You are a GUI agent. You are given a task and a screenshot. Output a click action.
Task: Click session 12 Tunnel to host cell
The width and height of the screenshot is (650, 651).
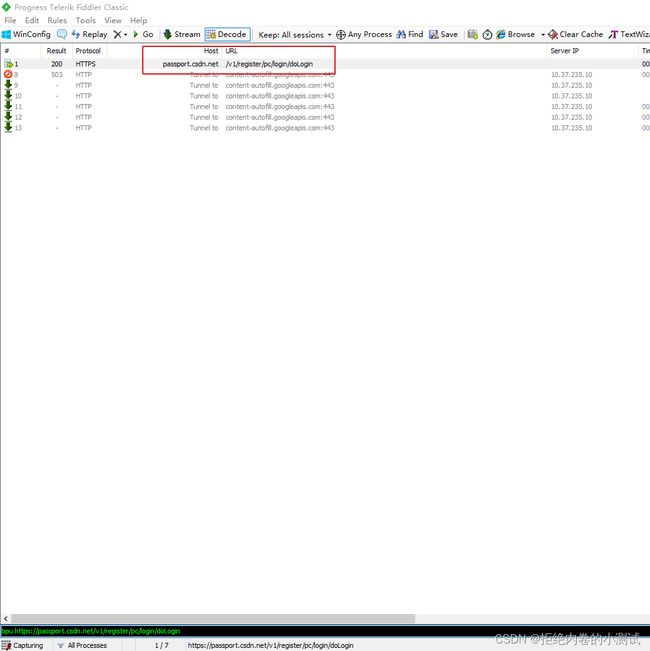point(204,117)
